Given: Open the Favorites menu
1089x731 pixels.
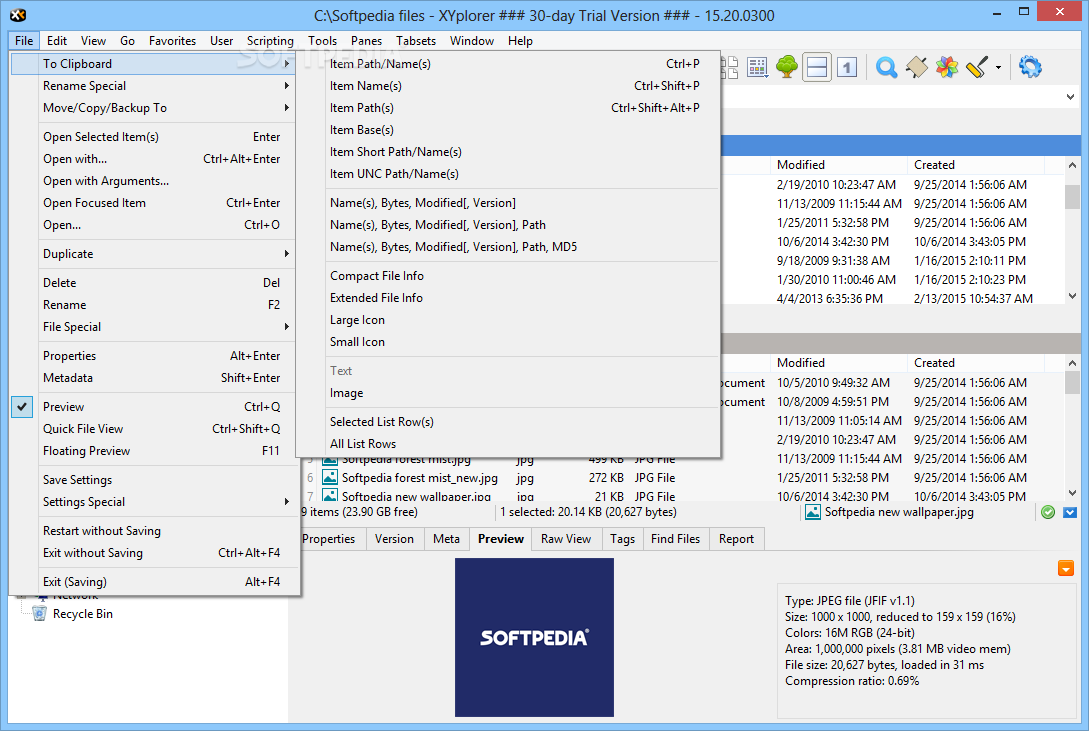Looking at the screenshot, I should tap(172, 41).
